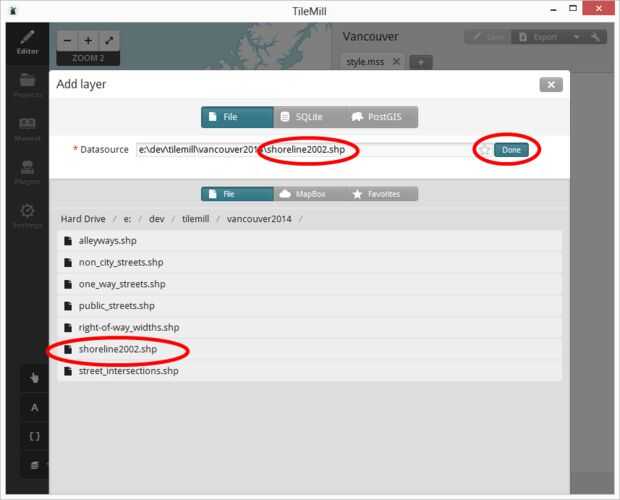Select right-of-way_widths.shp file
This screenshot has height=500, width=620.
pos(309,328)
